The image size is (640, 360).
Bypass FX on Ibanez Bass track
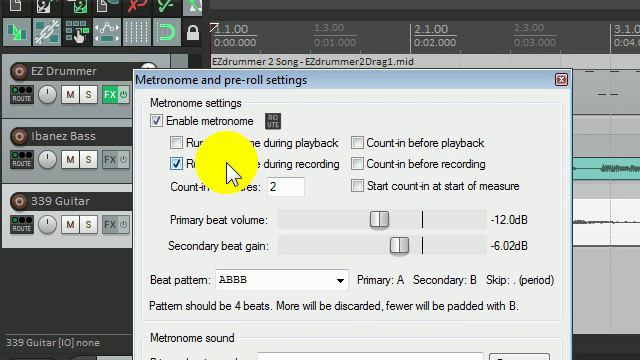point(124,160)
